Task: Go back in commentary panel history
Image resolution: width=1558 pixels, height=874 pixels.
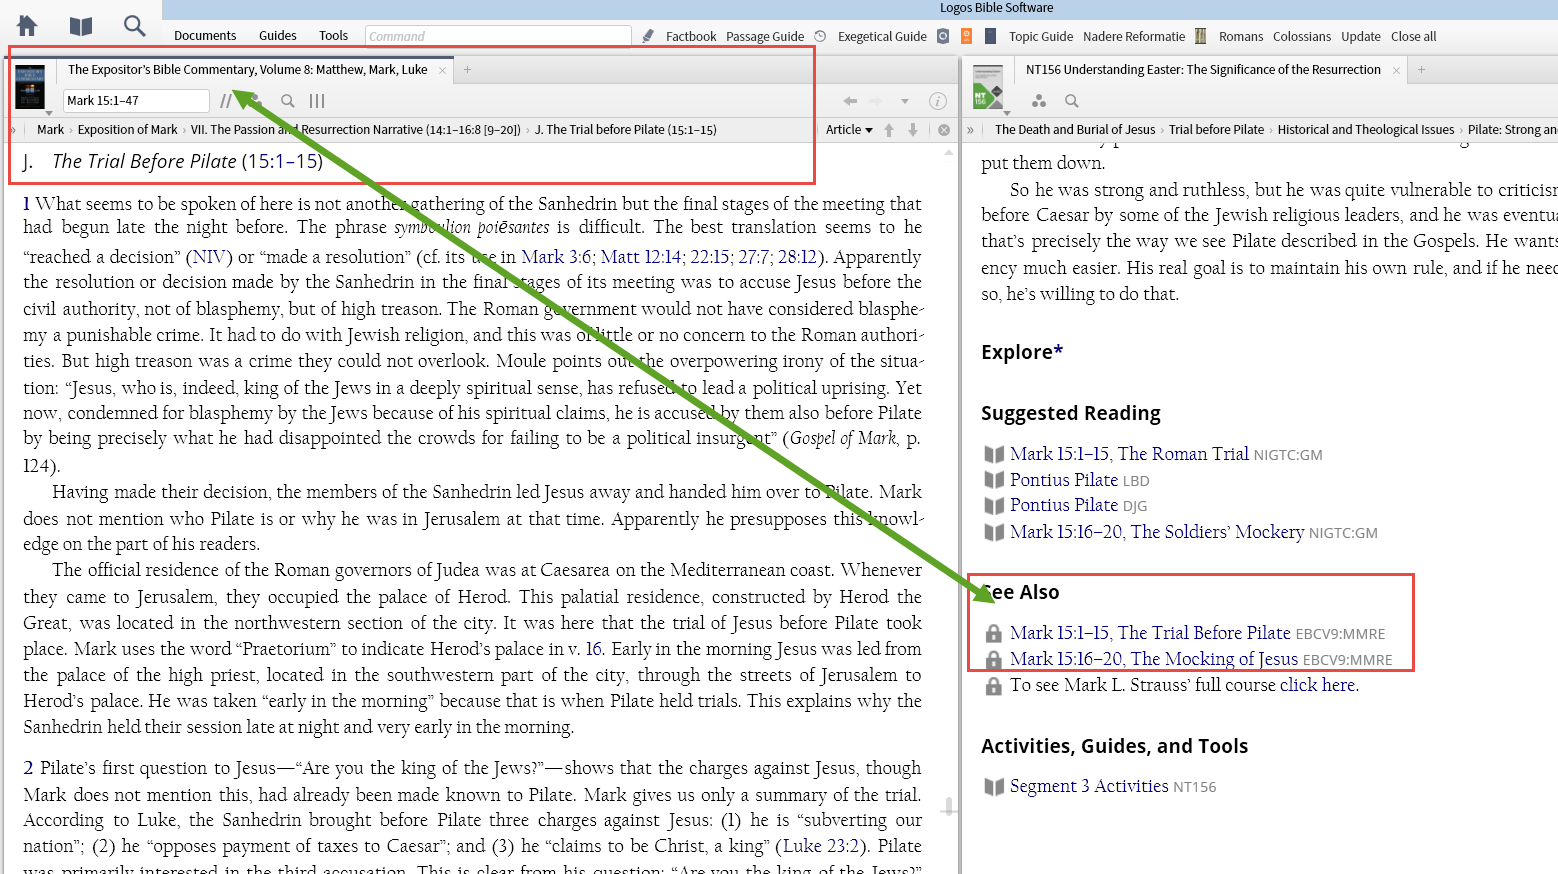Action: (850, 101)
